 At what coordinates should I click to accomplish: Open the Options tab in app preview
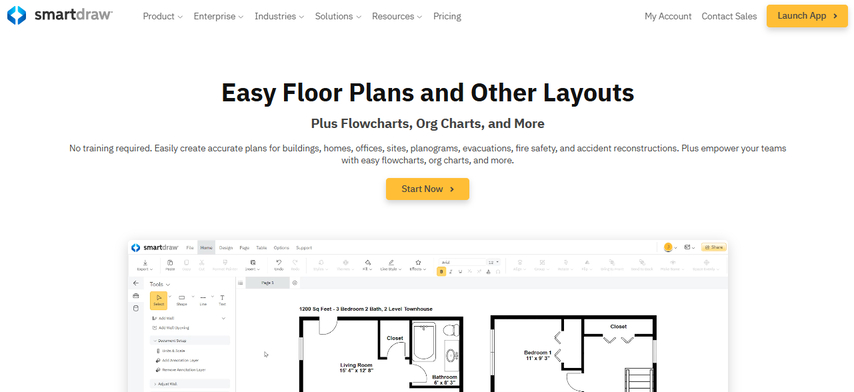point(281,248)
